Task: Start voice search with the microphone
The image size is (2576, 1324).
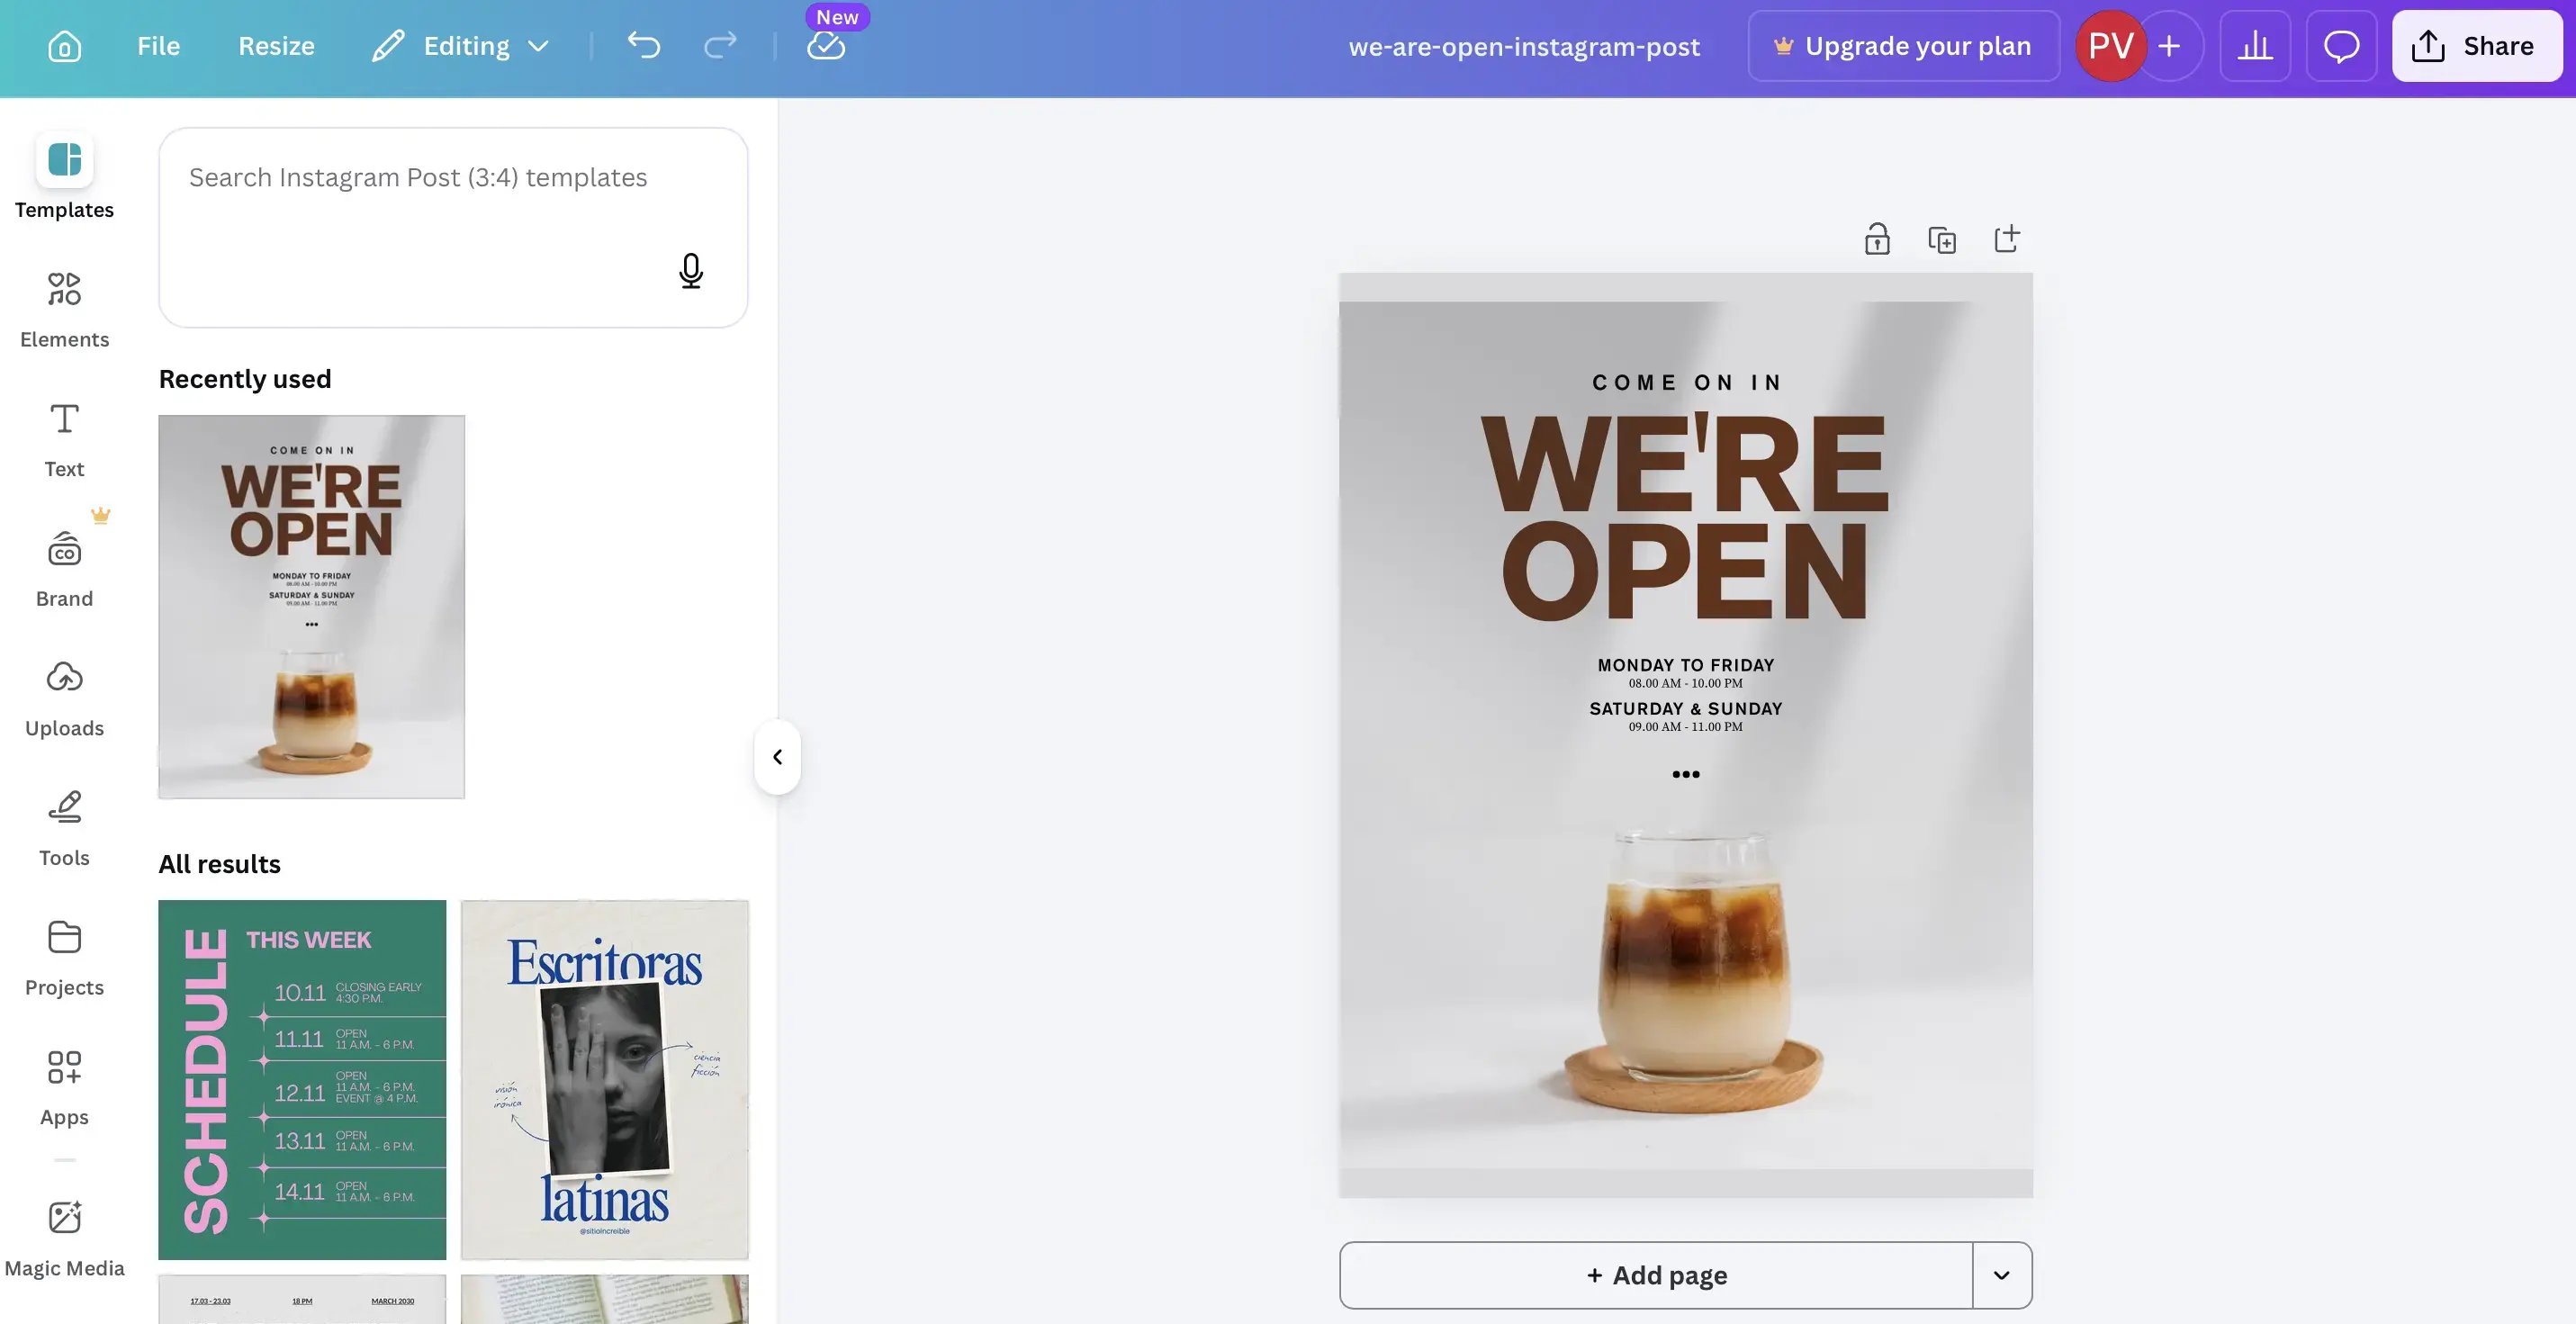Action: point(691,270)
